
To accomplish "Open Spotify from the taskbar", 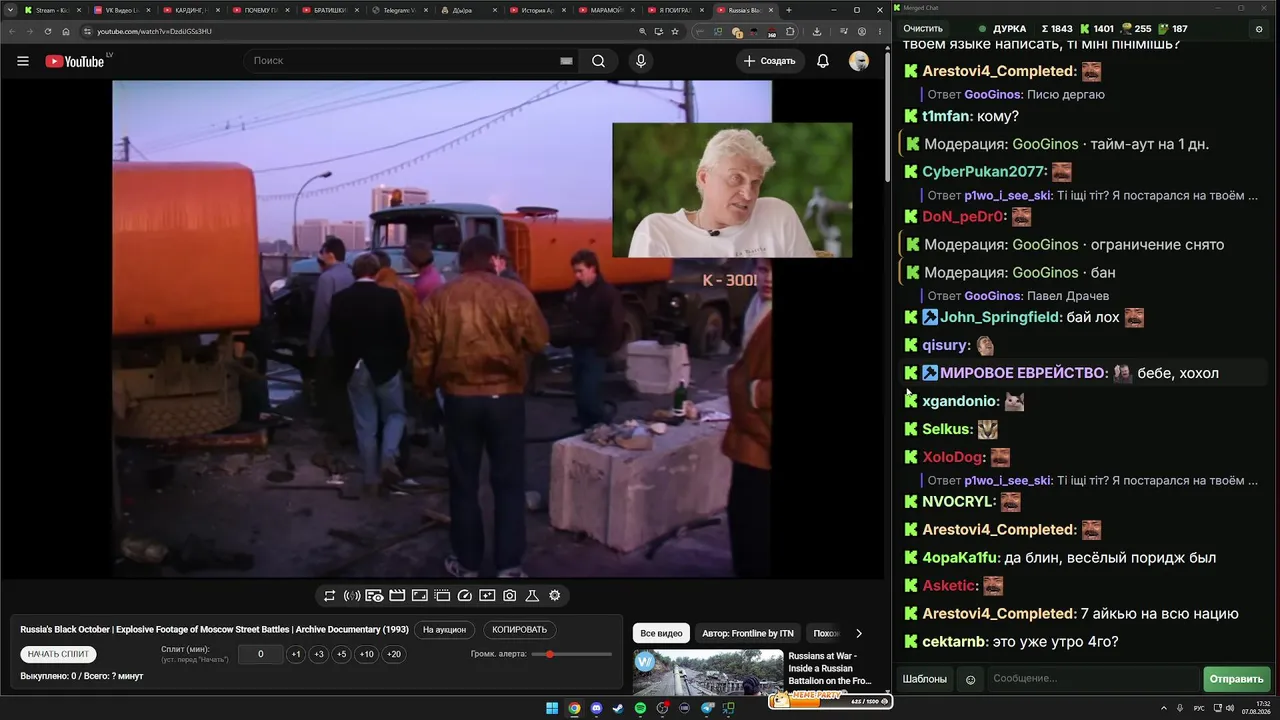I will pos(640,708).
